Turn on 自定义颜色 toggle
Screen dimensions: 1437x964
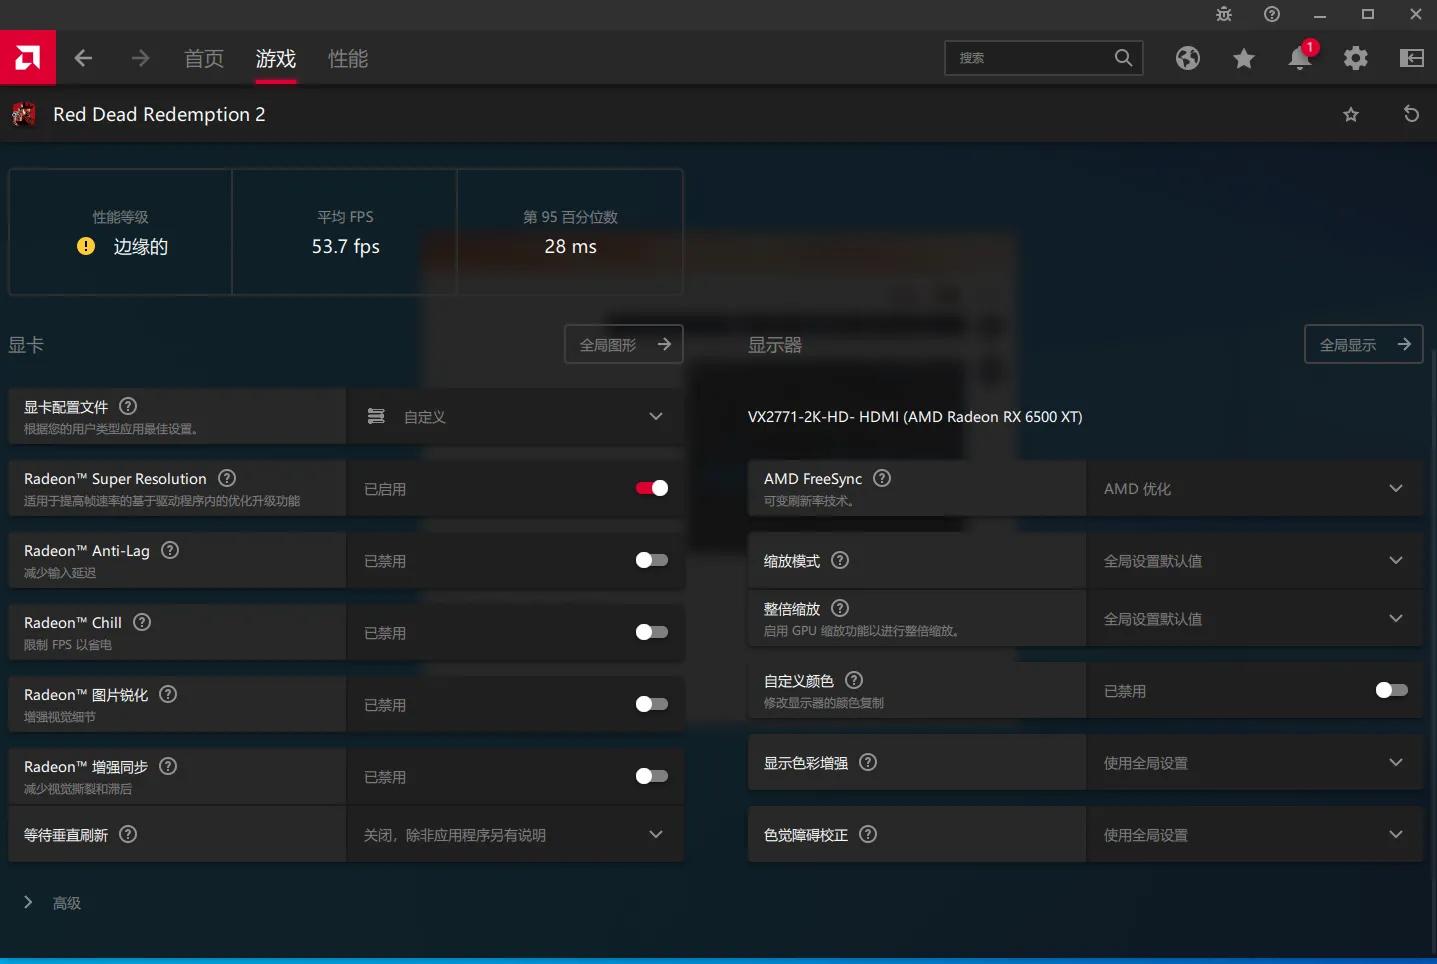(1391, 690)
